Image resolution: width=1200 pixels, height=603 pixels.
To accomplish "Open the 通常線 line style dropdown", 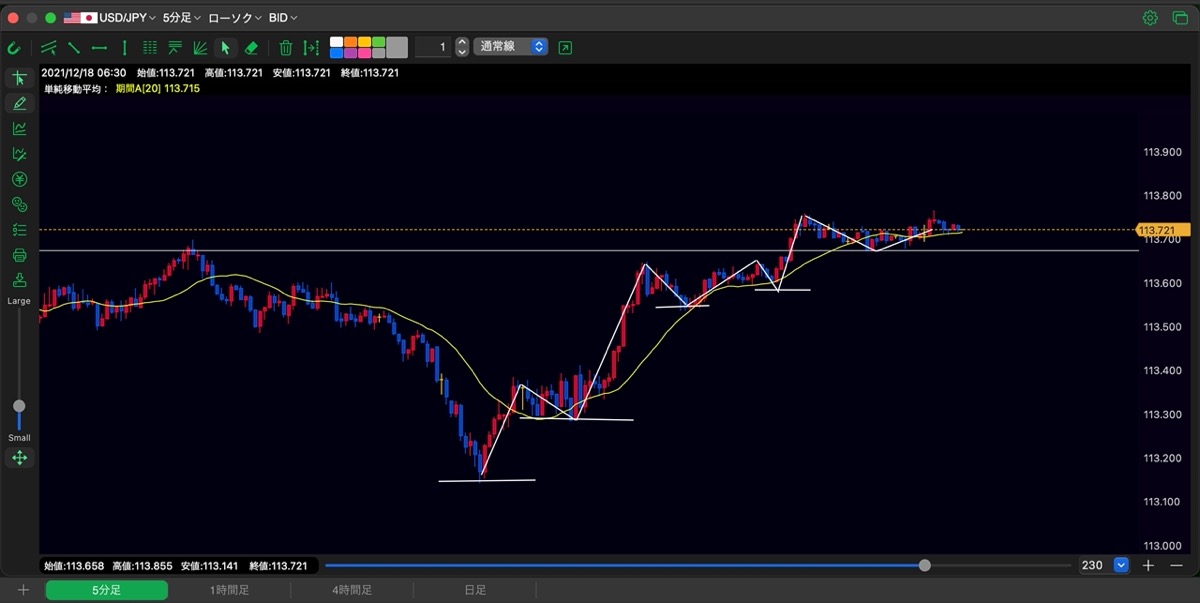I will tap(511, 47).
